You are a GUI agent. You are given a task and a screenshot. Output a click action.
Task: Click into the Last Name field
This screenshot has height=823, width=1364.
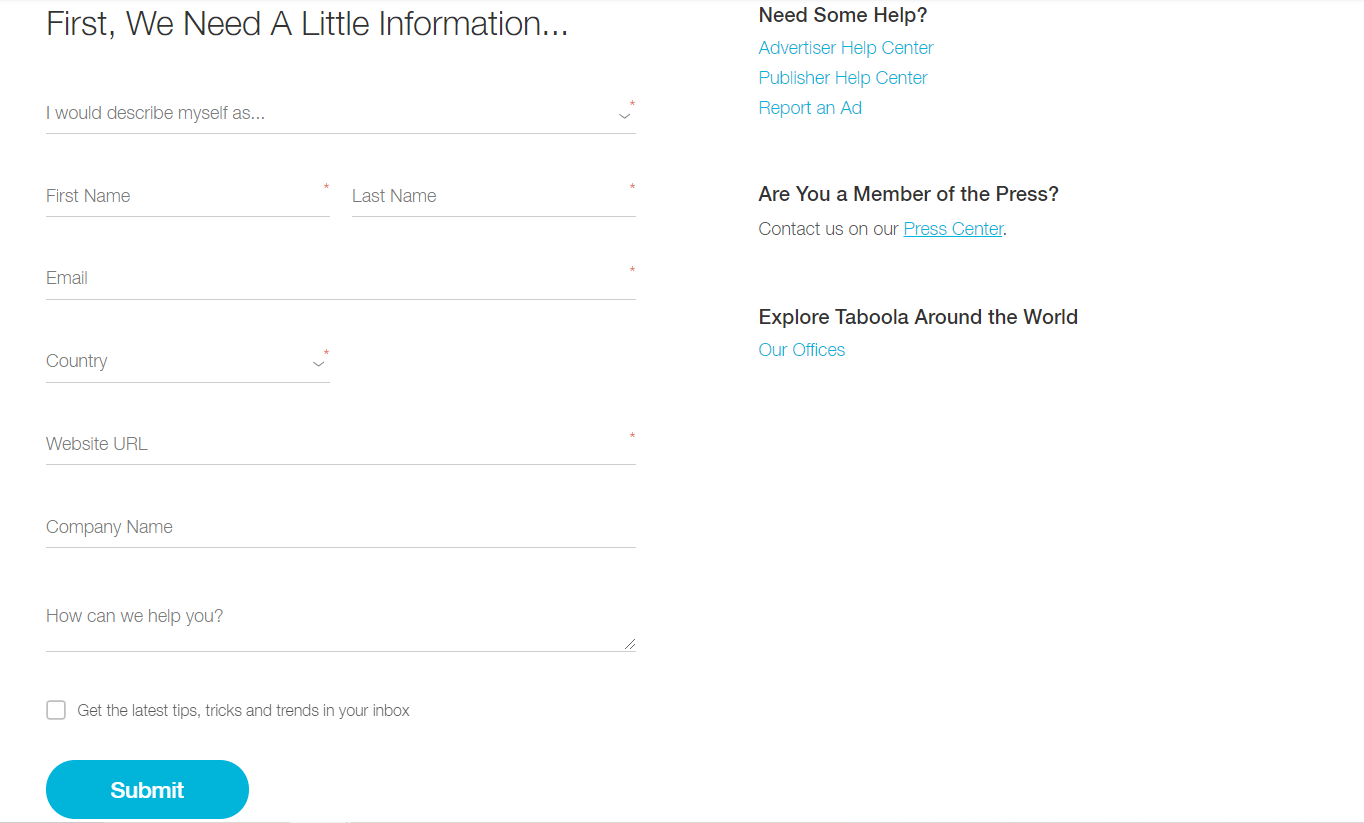point(492,196)
